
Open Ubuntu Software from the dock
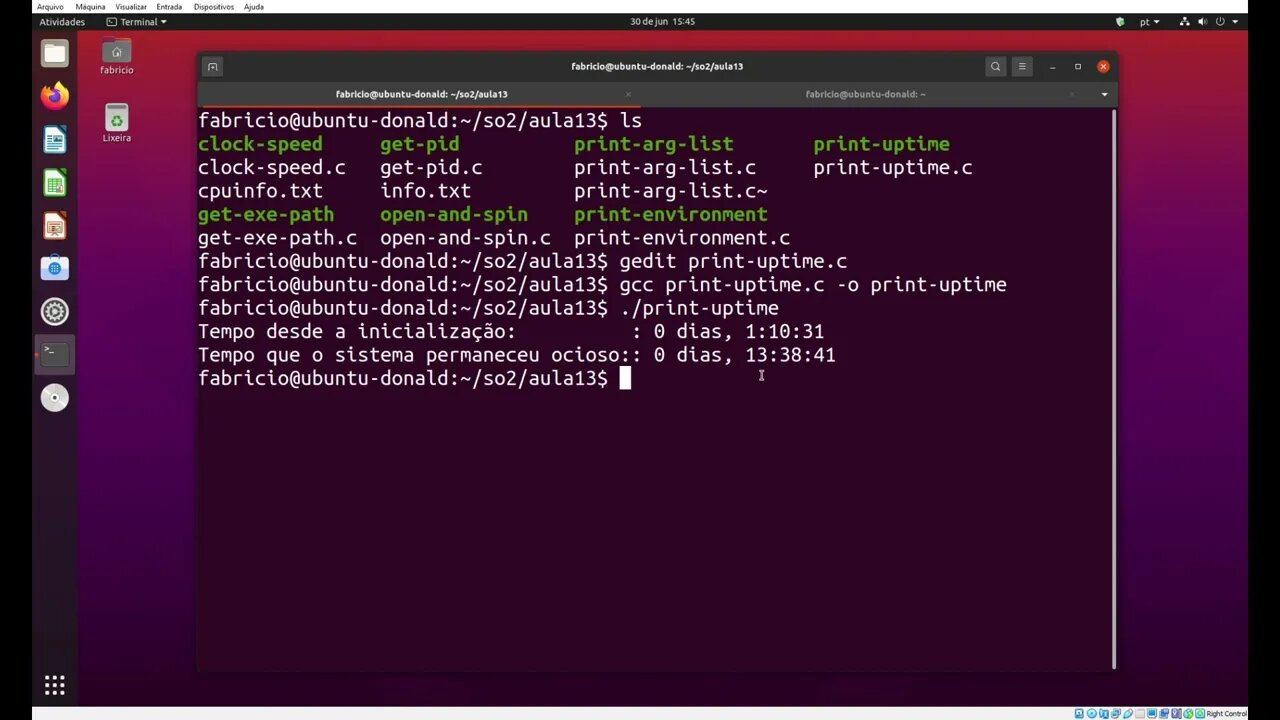tap(55, 268)
